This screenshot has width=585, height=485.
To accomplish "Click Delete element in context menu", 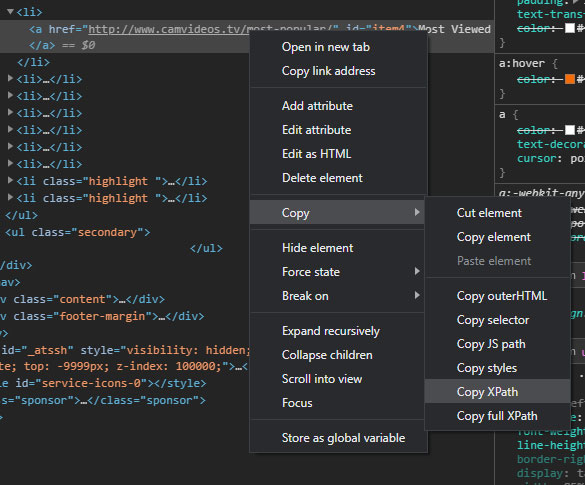I will click(338, 178).
